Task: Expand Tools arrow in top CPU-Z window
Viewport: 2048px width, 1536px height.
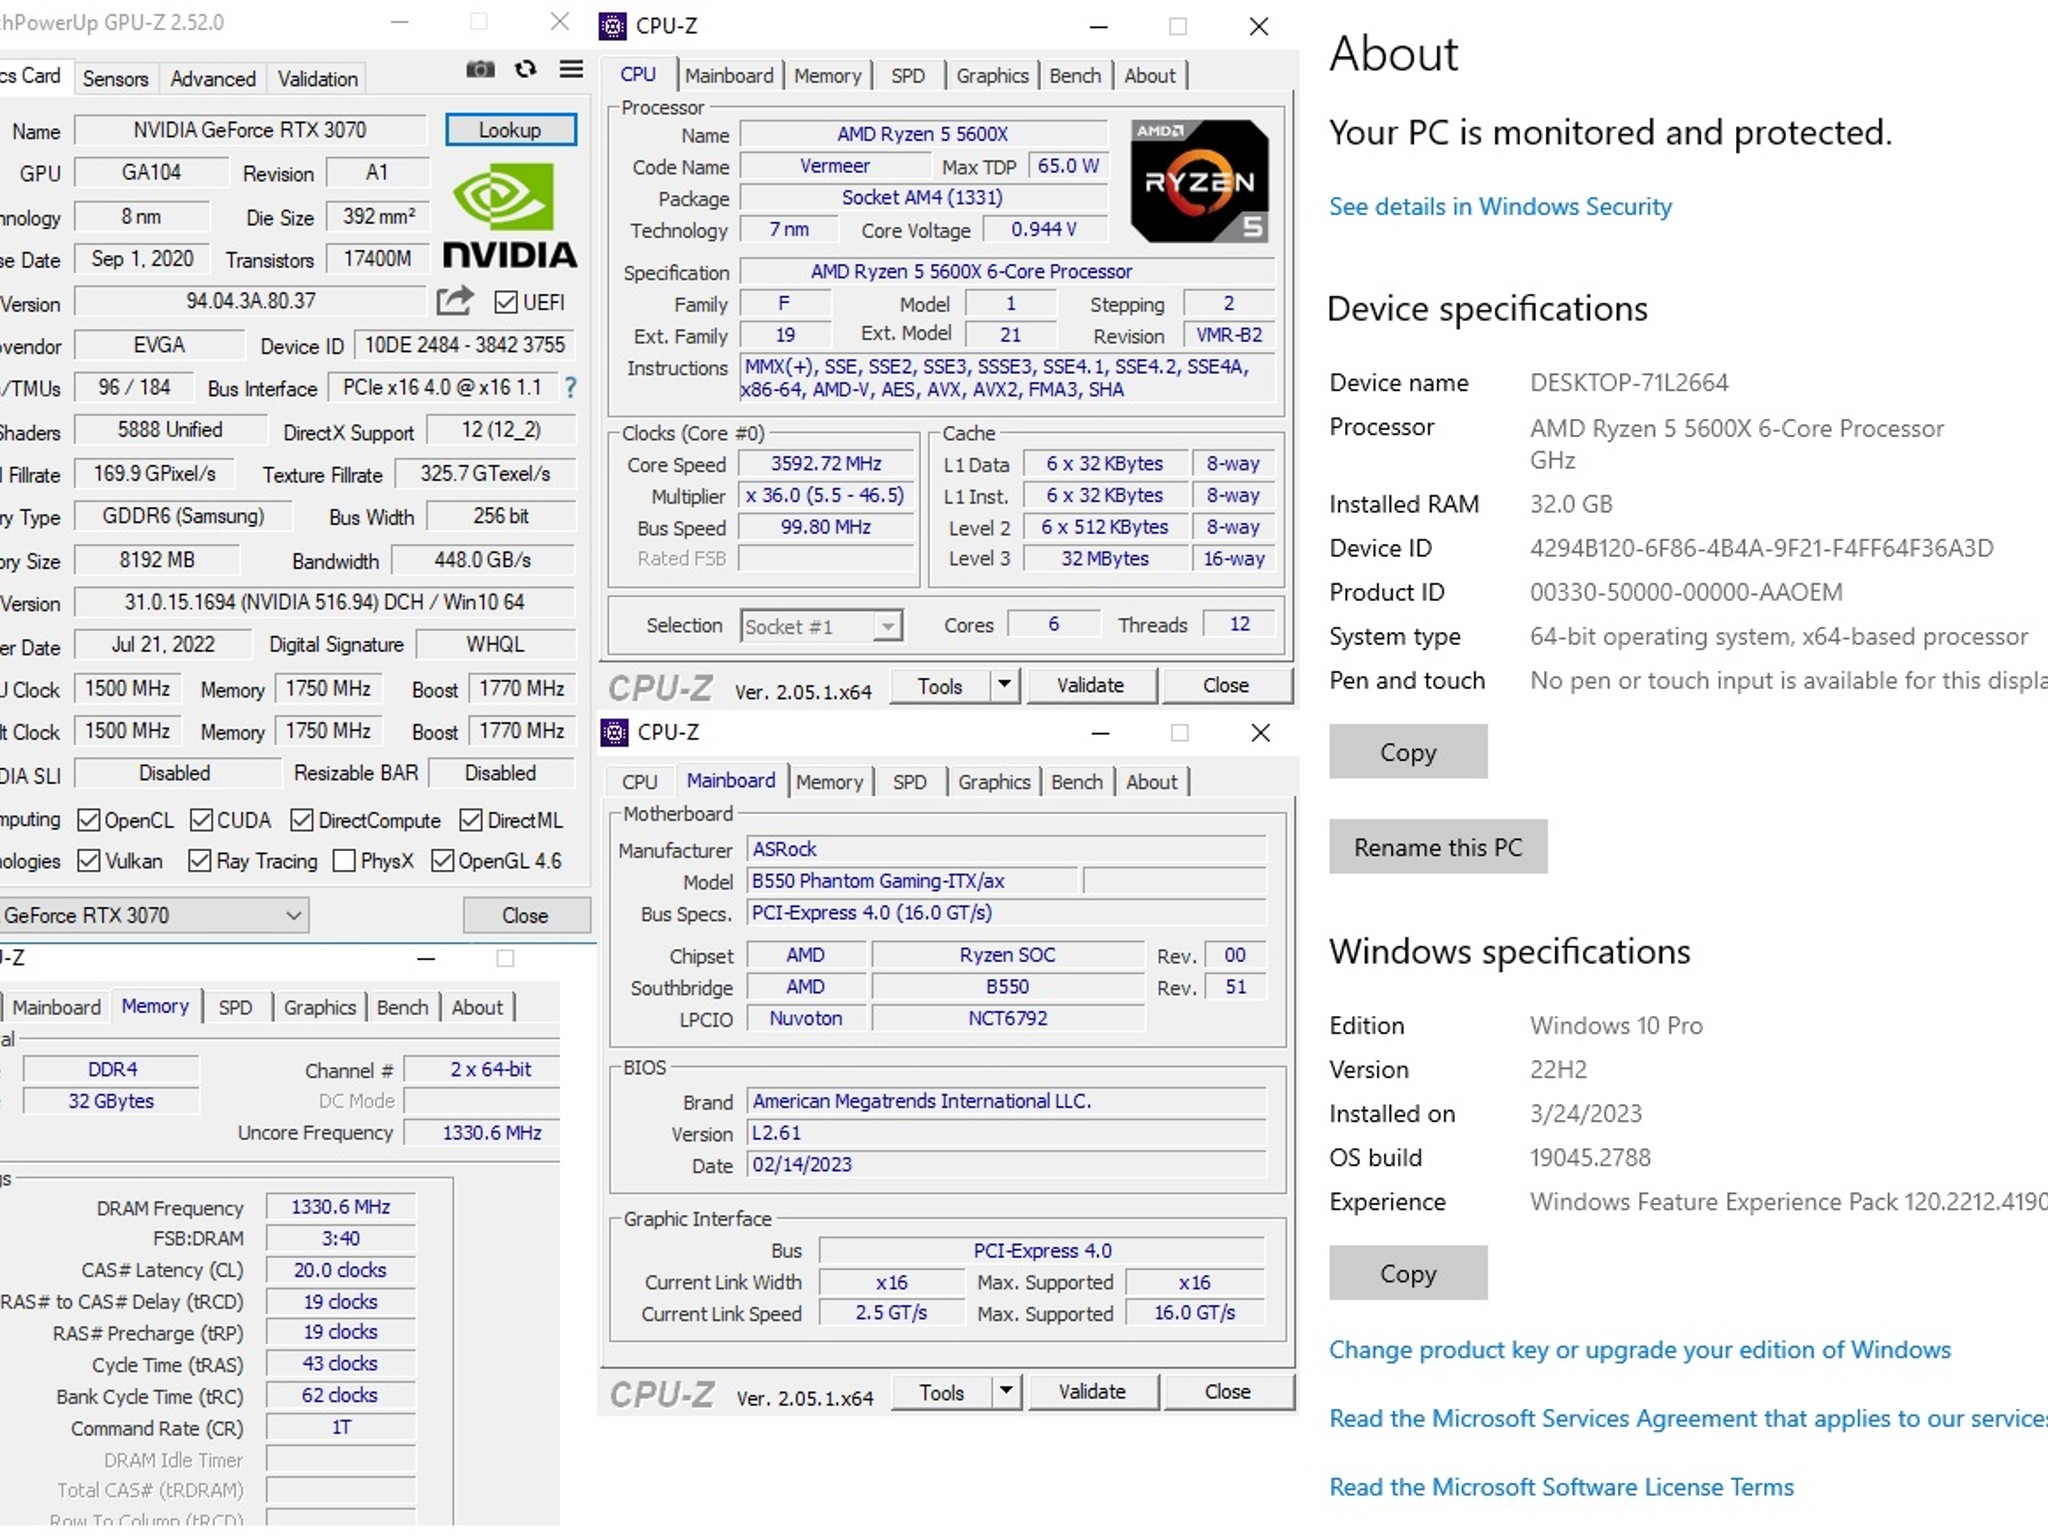Action: click(1004, 685)
